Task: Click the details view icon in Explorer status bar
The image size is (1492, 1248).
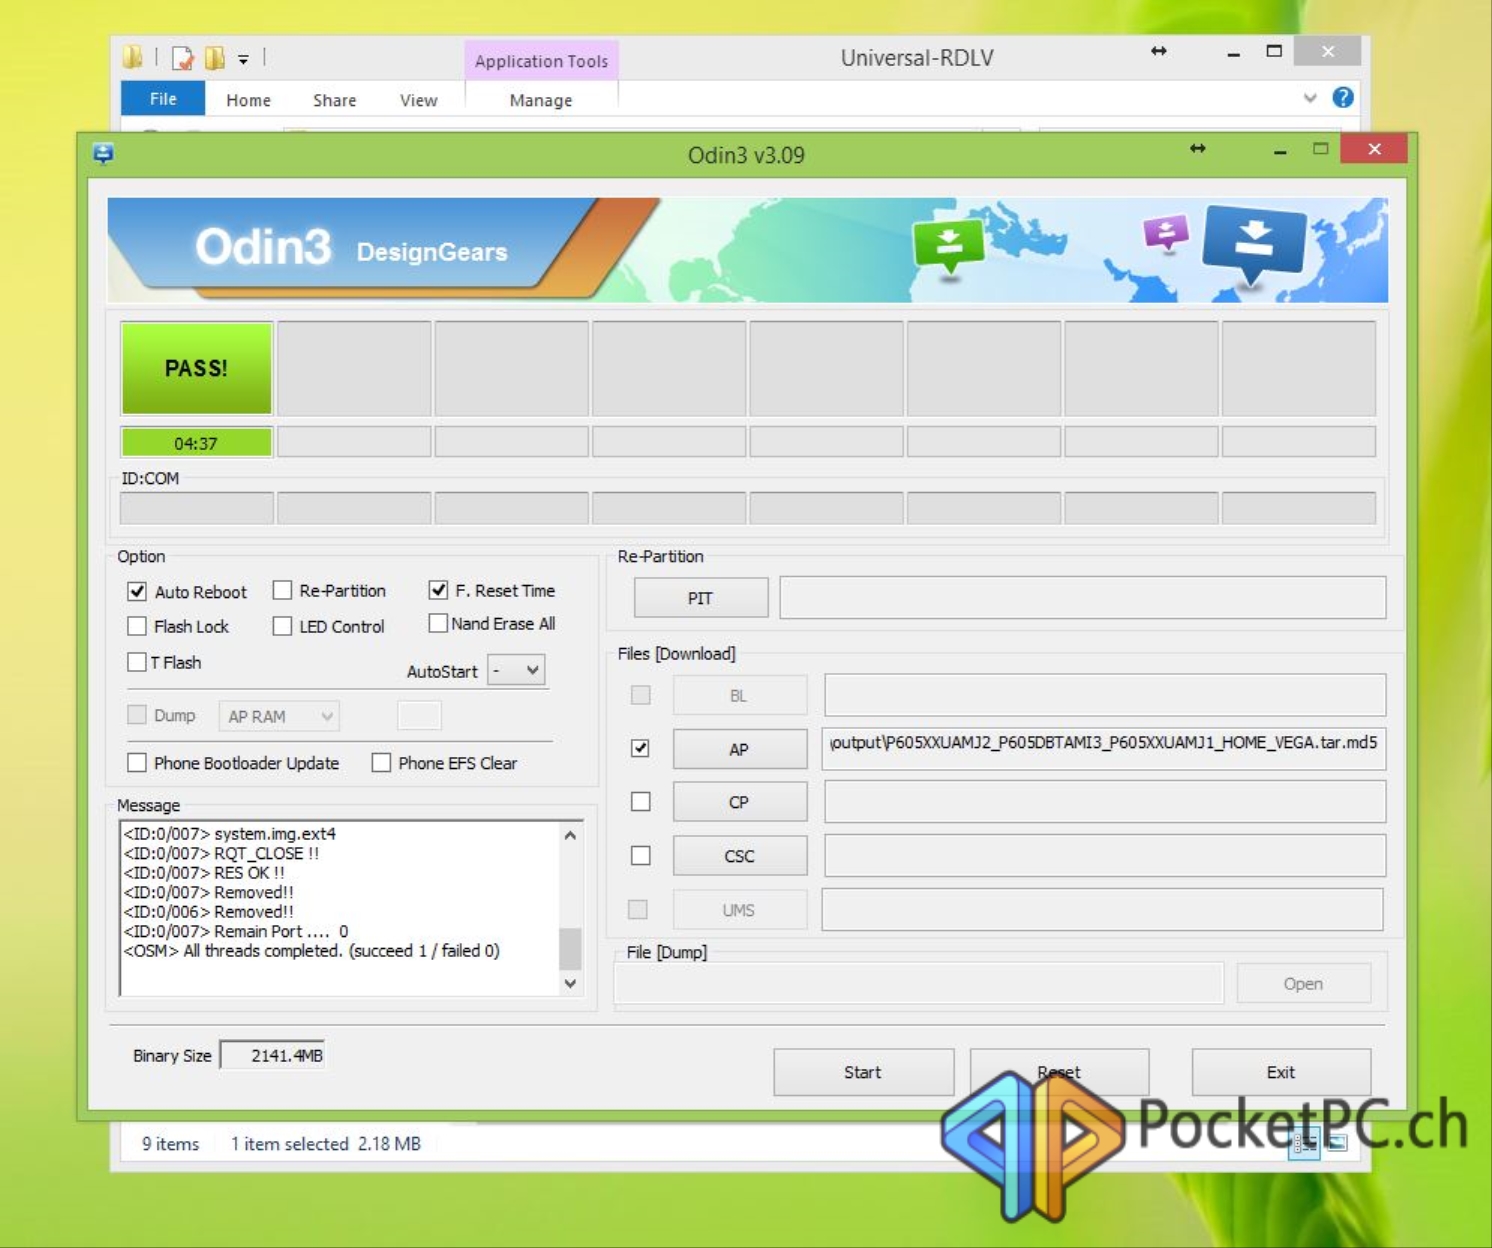Action: tap(1304, 1142)
